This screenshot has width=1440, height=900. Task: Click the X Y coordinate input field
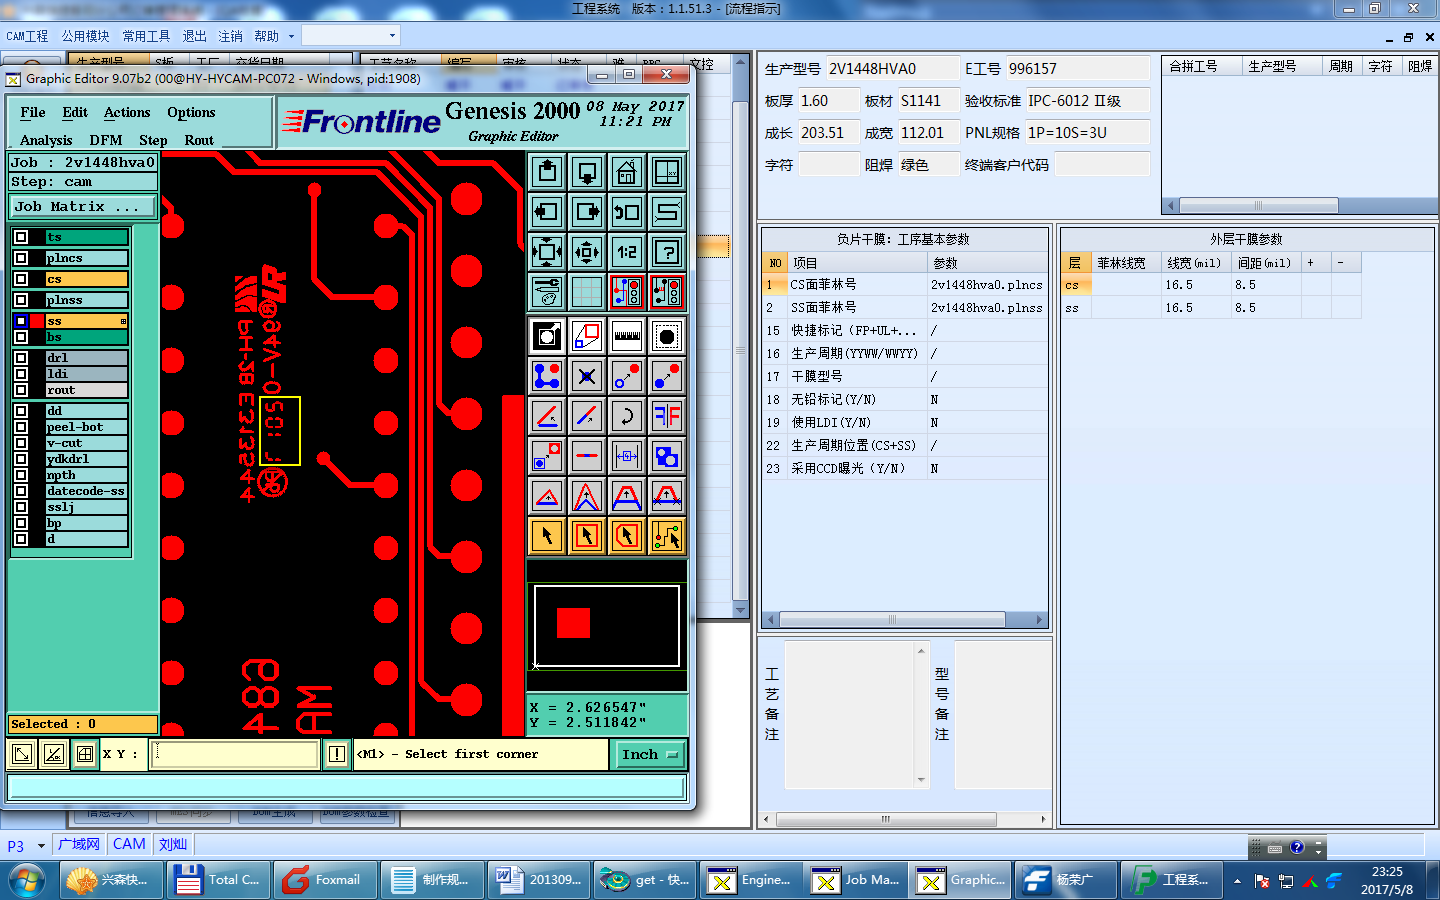(235, 754)
